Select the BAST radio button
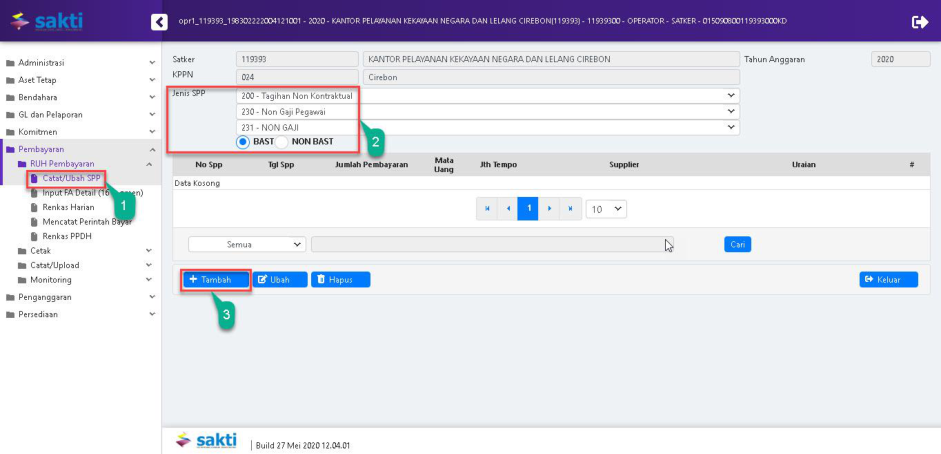Screen dimensions: 941x454 [x=243, y=142]
